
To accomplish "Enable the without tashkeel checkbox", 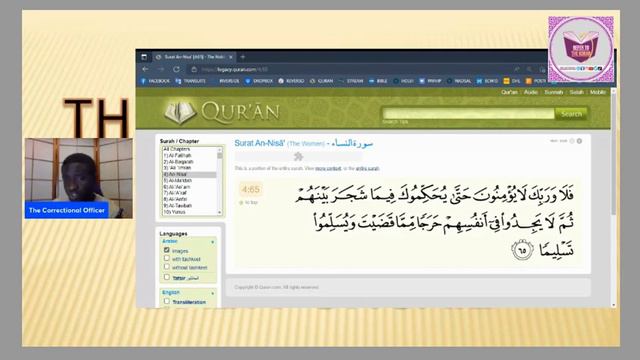I will coord(167,267).
